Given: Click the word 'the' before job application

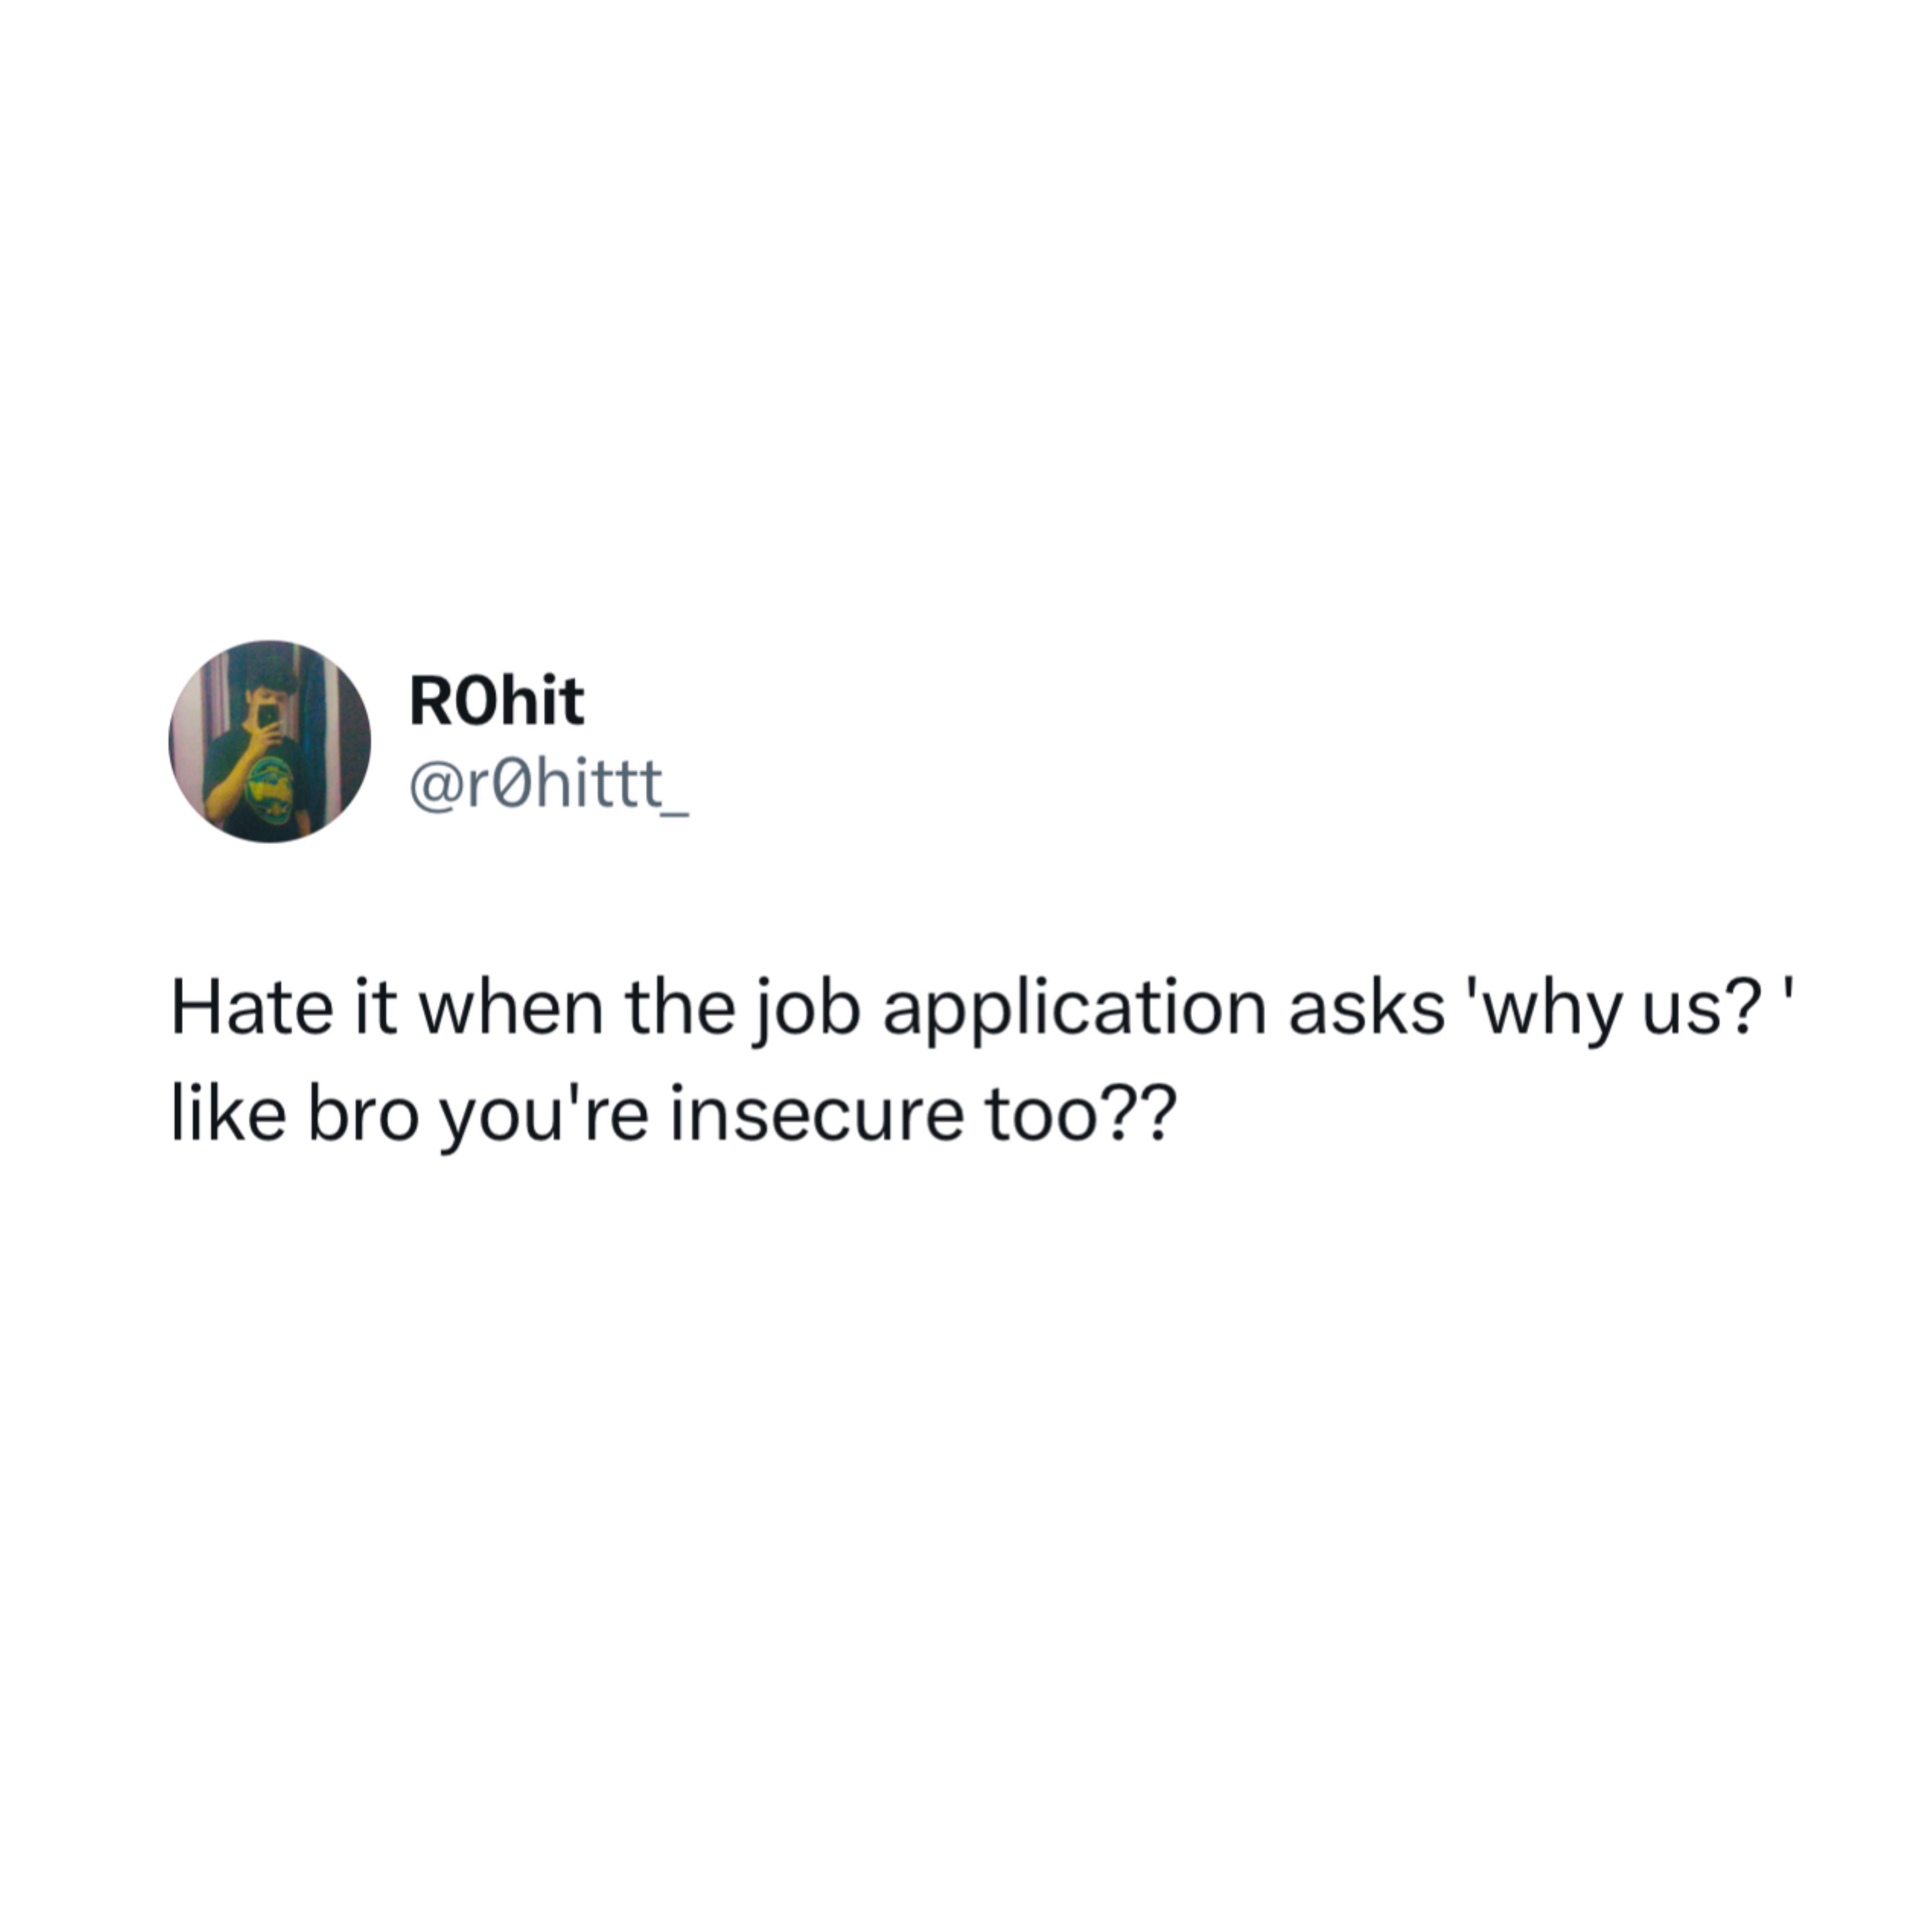Looking at the screenshot, I should 681,1007.
